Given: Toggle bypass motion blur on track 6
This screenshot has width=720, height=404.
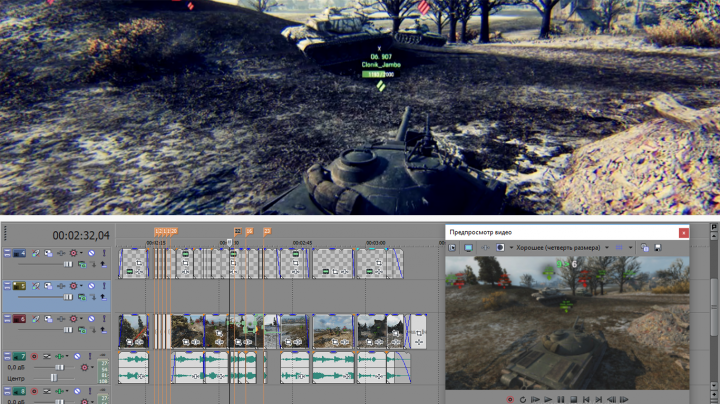Looking at the screenshot, I should pos(35,319).
